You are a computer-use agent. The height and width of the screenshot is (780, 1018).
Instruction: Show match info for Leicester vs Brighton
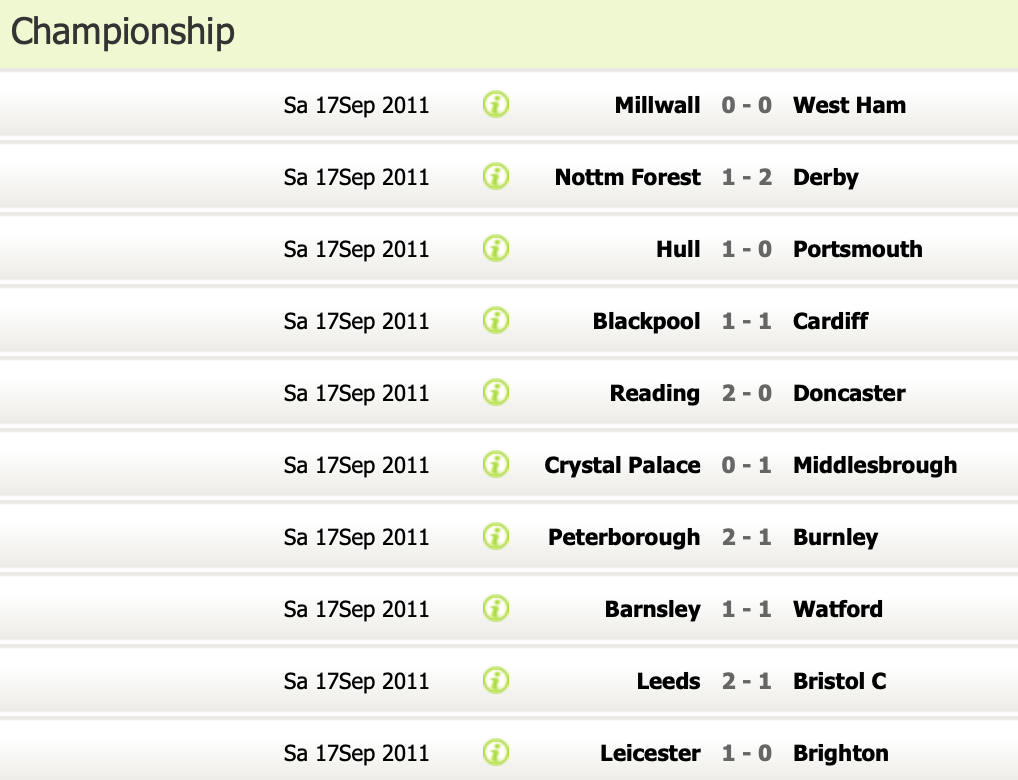(x=496, y=752)
